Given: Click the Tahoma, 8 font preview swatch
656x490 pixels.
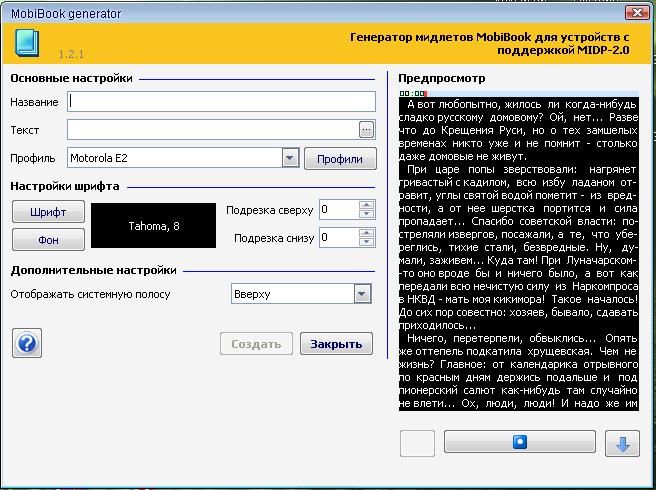Looking at the screenshot, I should point(154,226).
